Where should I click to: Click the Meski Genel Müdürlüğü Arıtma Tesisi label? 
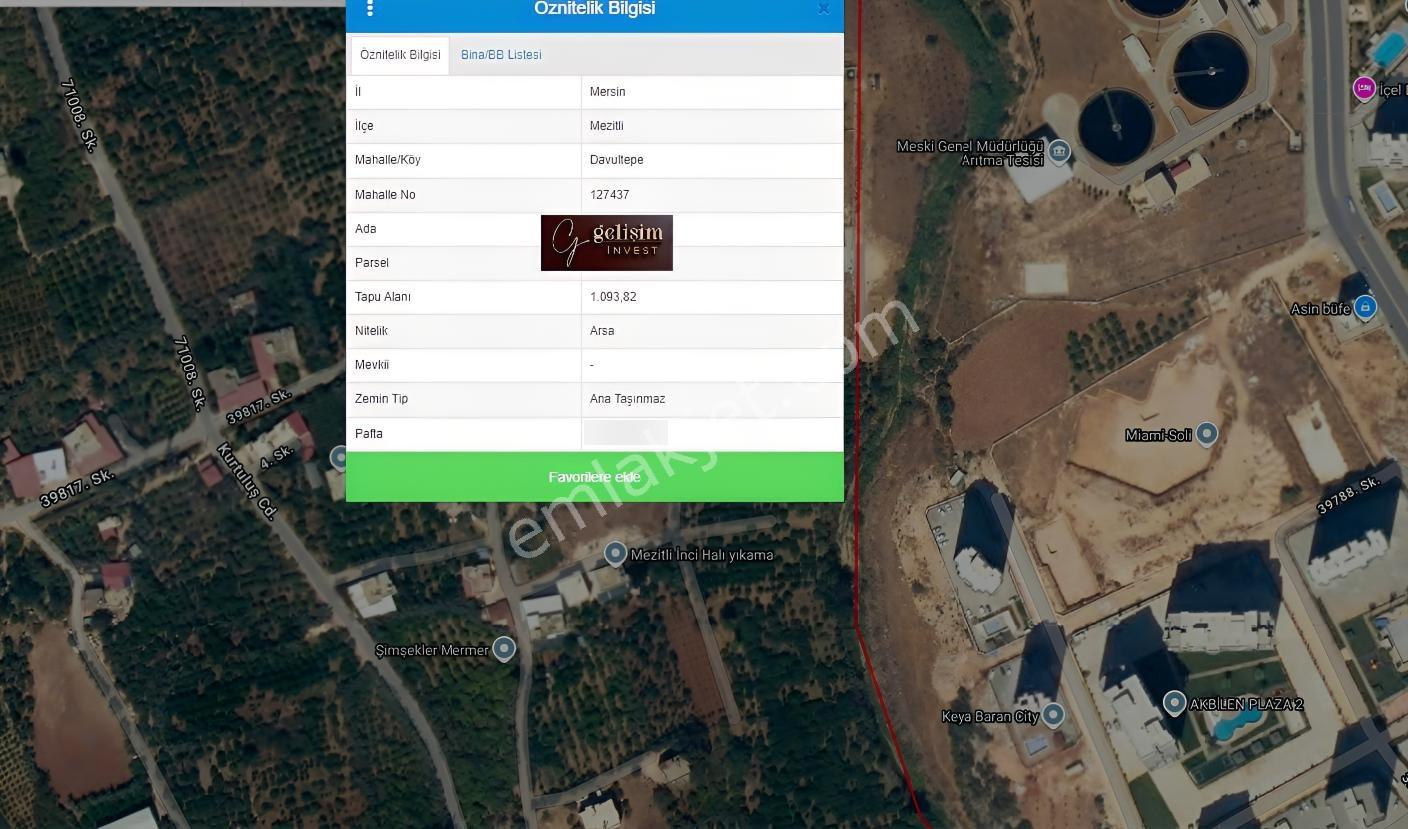pos(969,153)
